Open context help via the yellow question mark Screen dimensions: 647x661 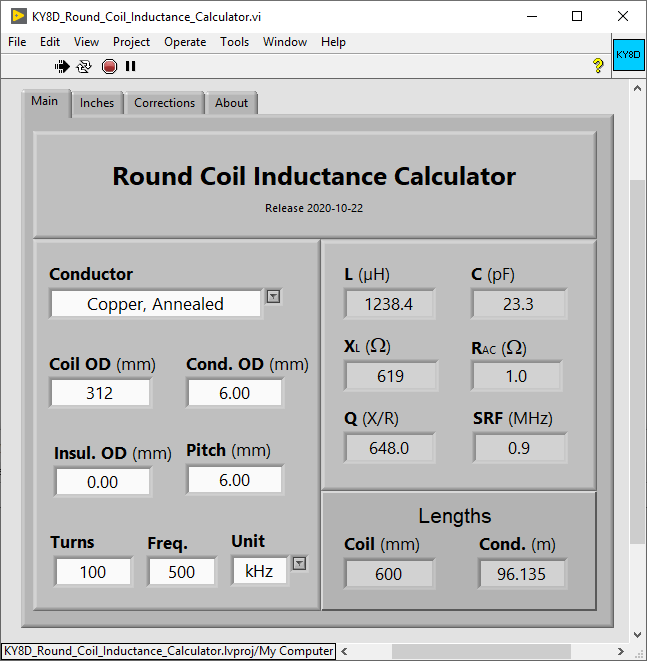598,66
